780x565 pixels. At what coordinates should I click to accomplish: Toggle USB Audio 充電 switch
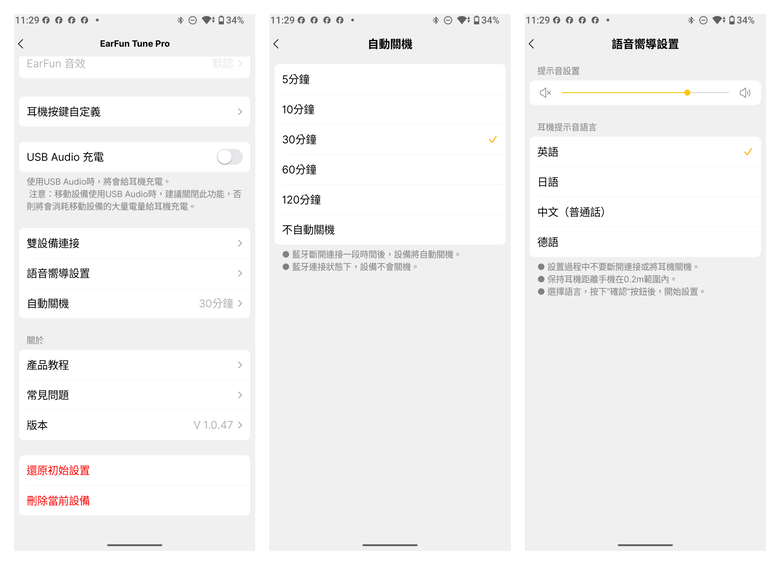[229, 157]
